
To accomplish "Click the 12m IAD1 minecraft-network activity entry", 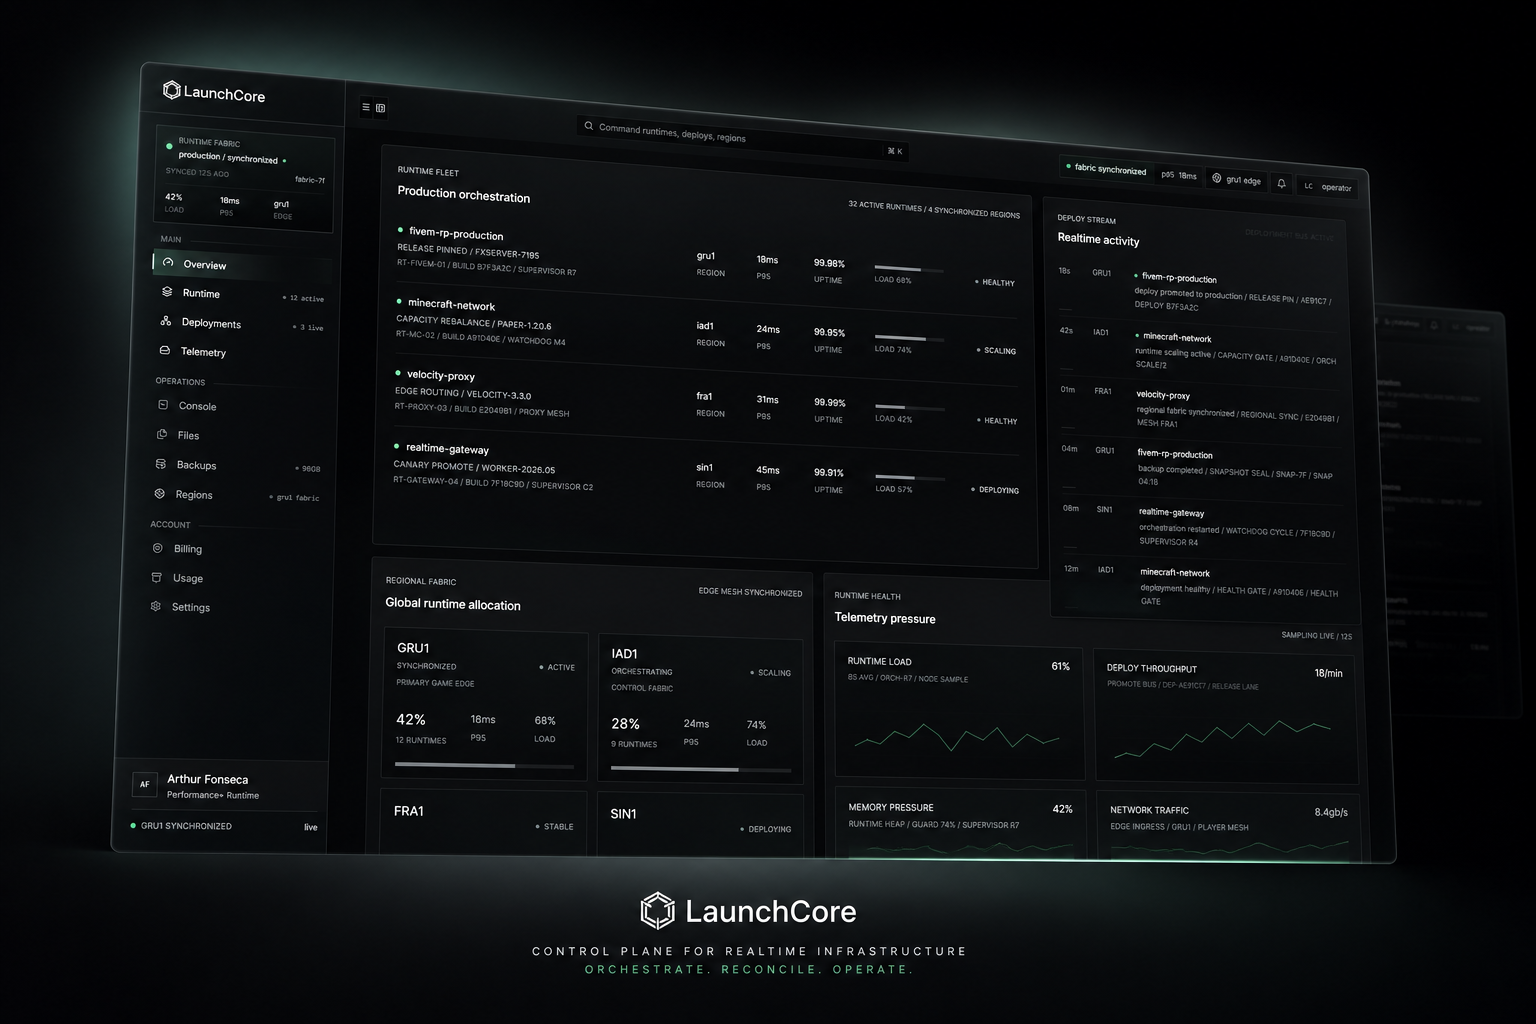I will [x=1202, y=586].
